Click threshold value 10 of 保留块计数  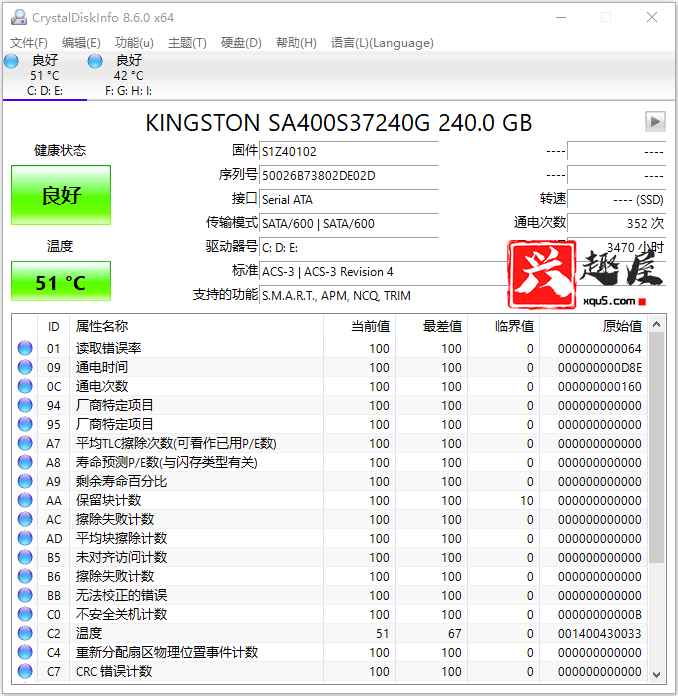tap(527, 501)
